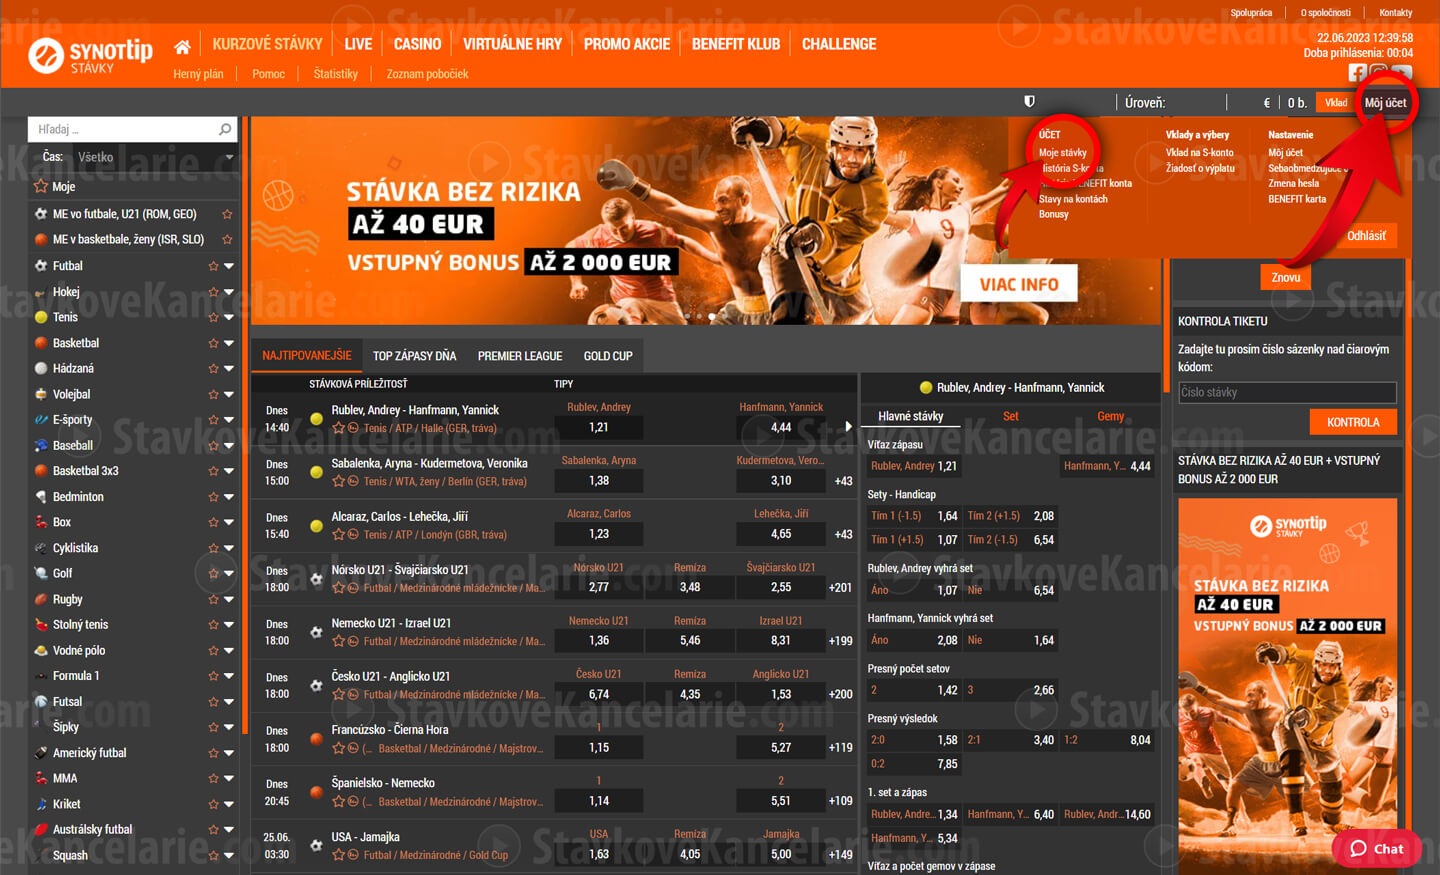Expand the Futbal category arrow
The height and width of the screenshot is (875, 1440).
[x=229, y=266]
